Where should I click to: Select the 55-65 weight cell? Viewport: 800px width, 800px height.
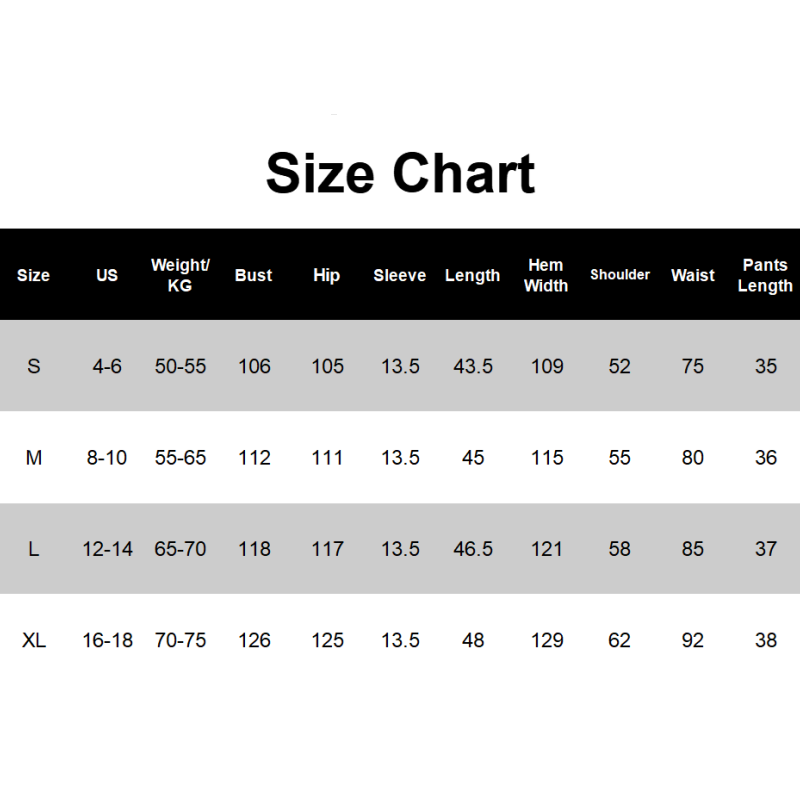coord(180,458)
